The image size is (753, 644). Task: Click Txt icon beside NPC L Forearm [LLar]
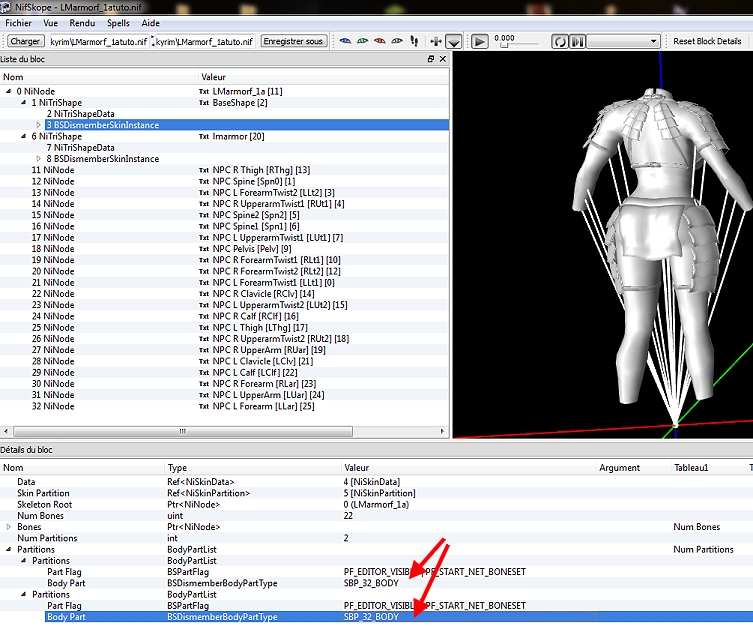(x=204, y=406)
